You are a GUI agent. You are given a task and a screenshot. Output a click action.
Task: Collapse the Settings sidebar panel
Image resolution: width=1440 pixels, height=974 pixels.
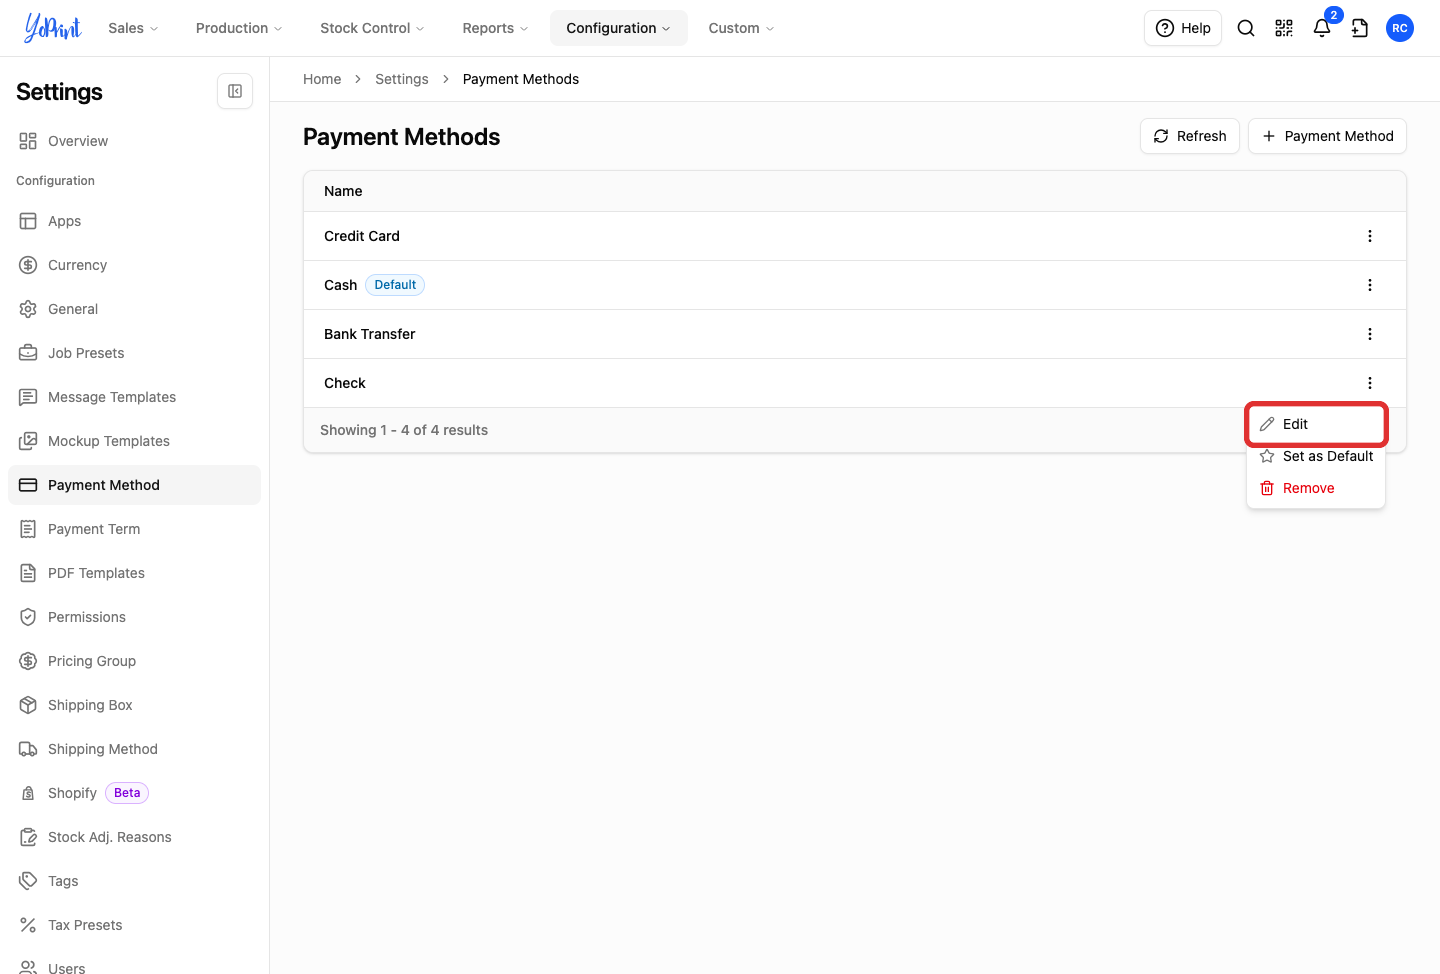tap(235, 91)
